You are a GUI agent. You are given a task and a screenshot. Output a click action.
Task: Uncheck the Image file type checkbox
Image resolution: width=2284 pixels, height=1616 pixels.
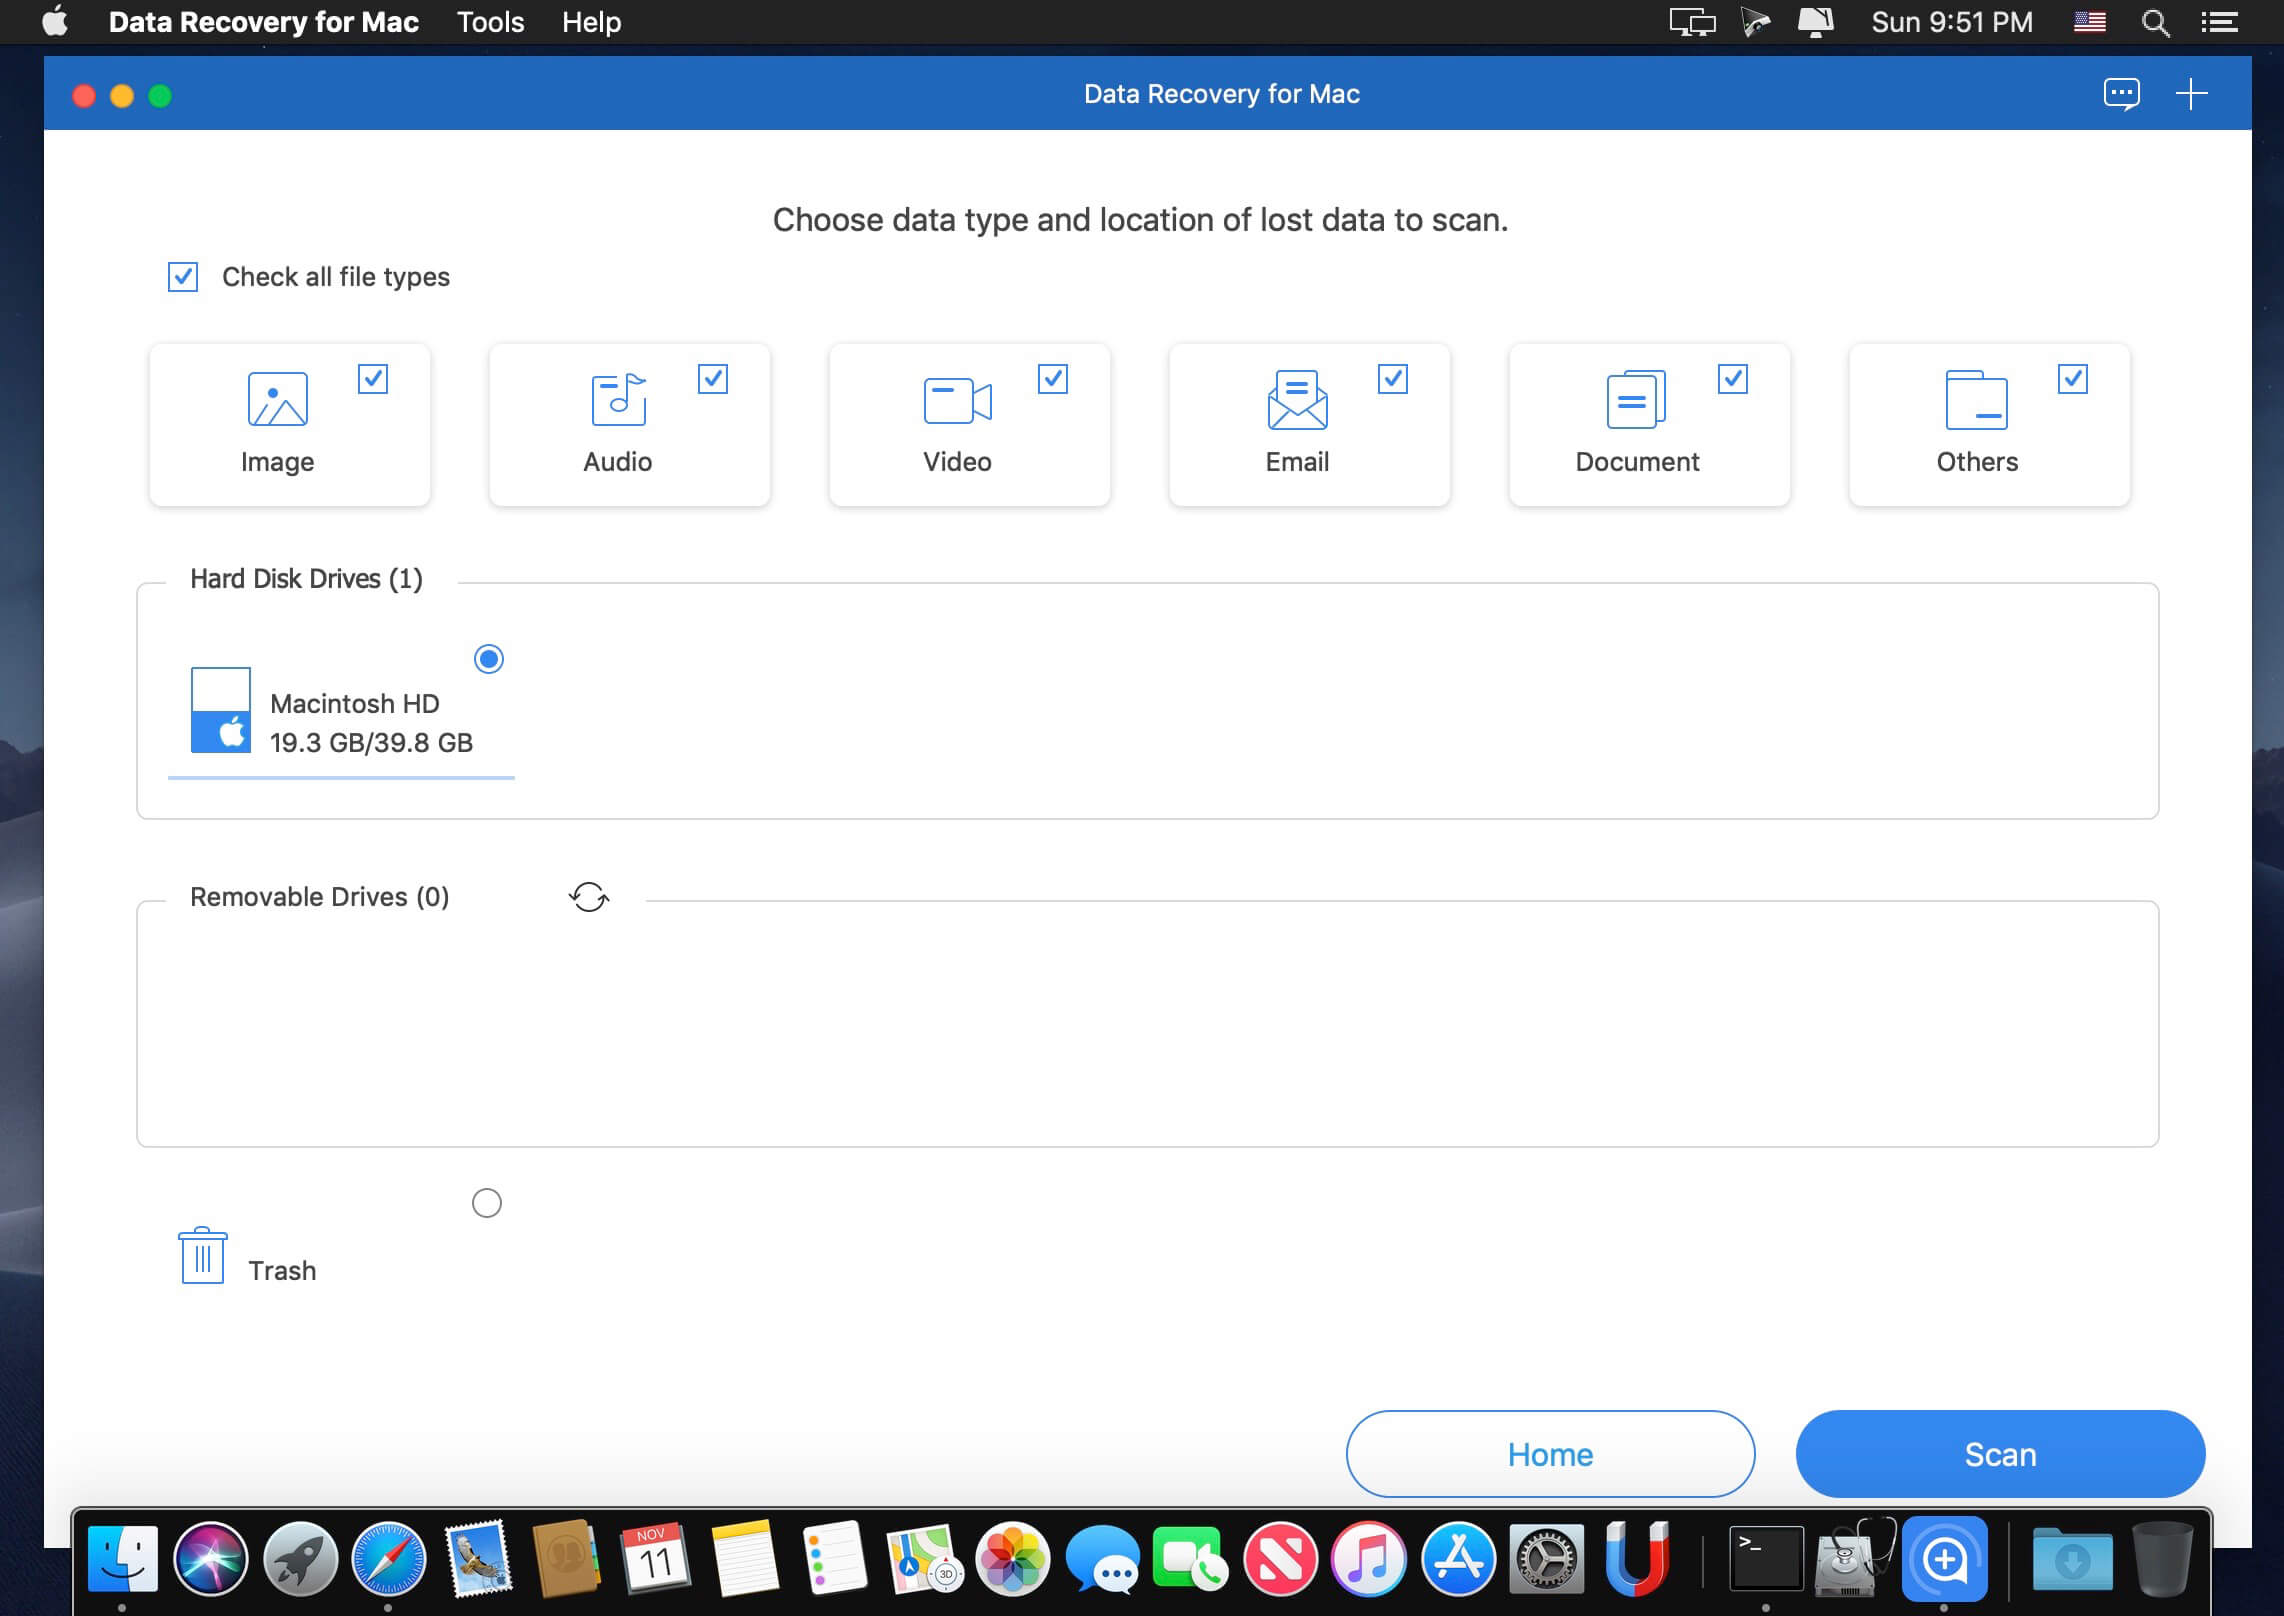[373, 379]
